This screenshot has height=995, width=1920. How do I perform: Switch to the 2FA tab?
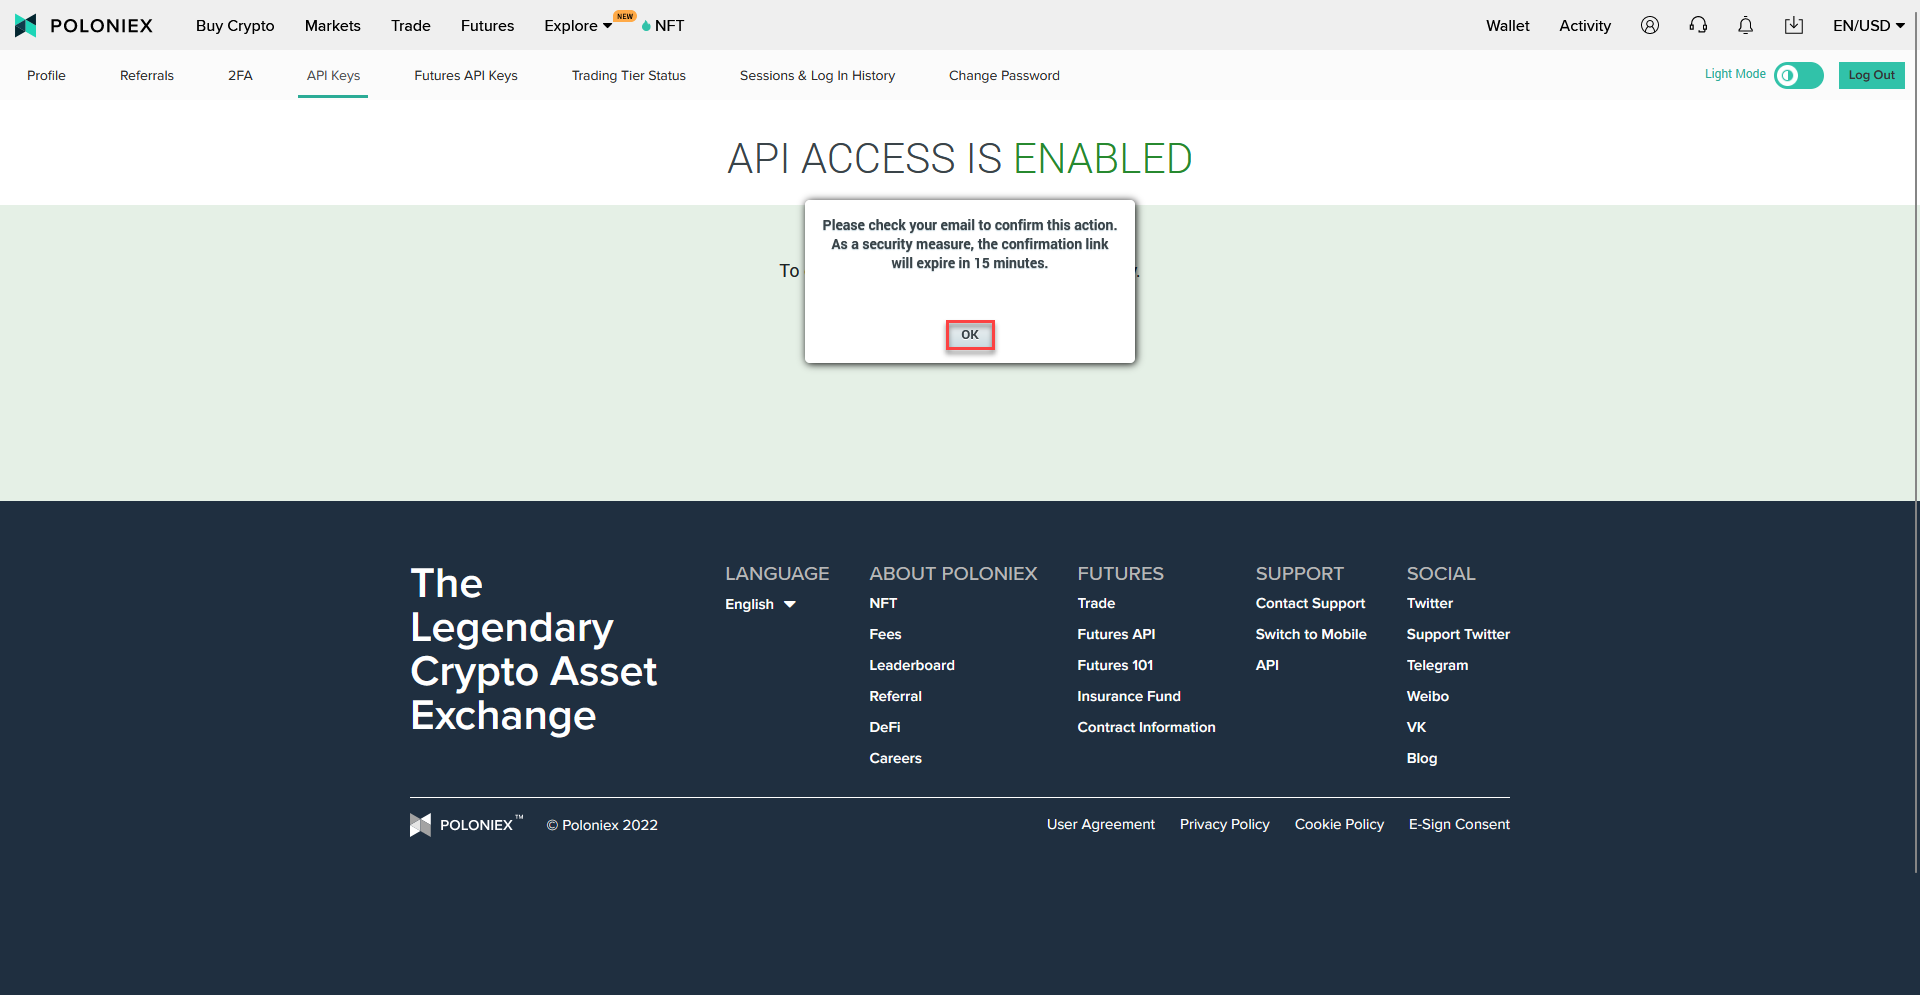(240, 75)
